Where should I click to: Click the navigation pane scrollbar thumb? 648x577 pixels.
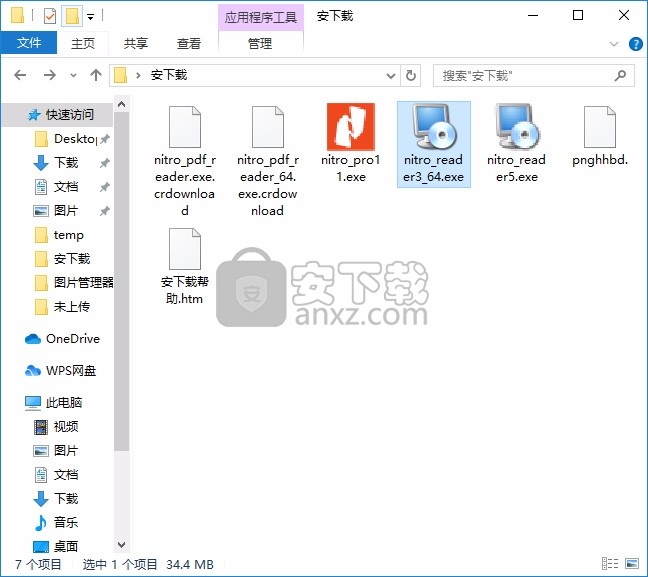122,281
